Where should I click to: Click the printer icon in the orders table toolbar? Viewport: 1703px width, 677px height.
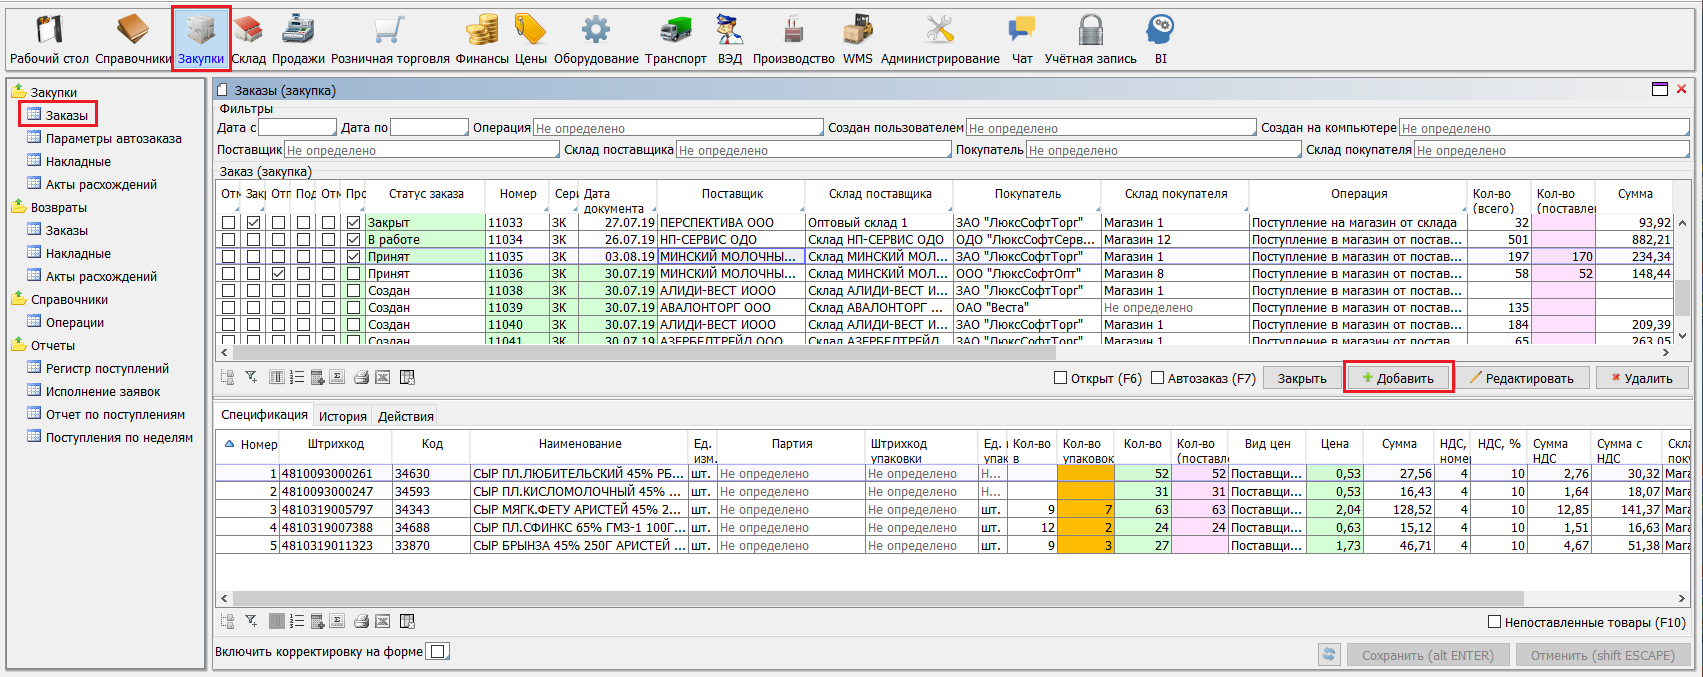361,377
